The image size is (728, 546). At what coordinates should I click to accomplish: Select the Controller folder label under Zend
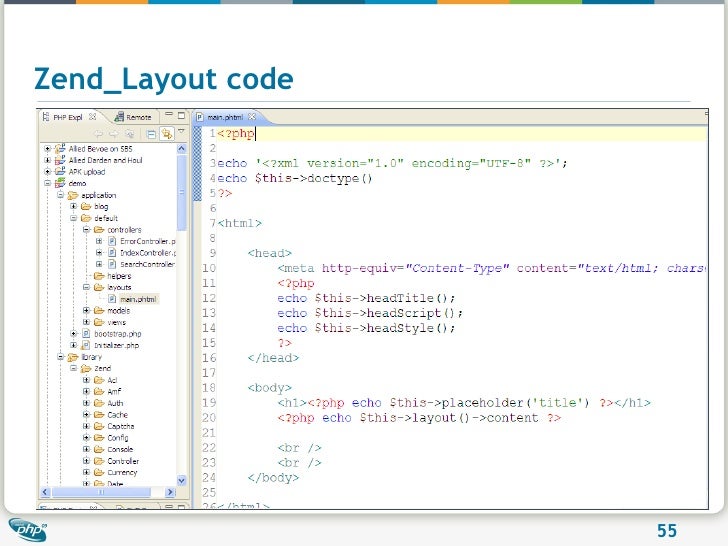[x=123, y=461]
